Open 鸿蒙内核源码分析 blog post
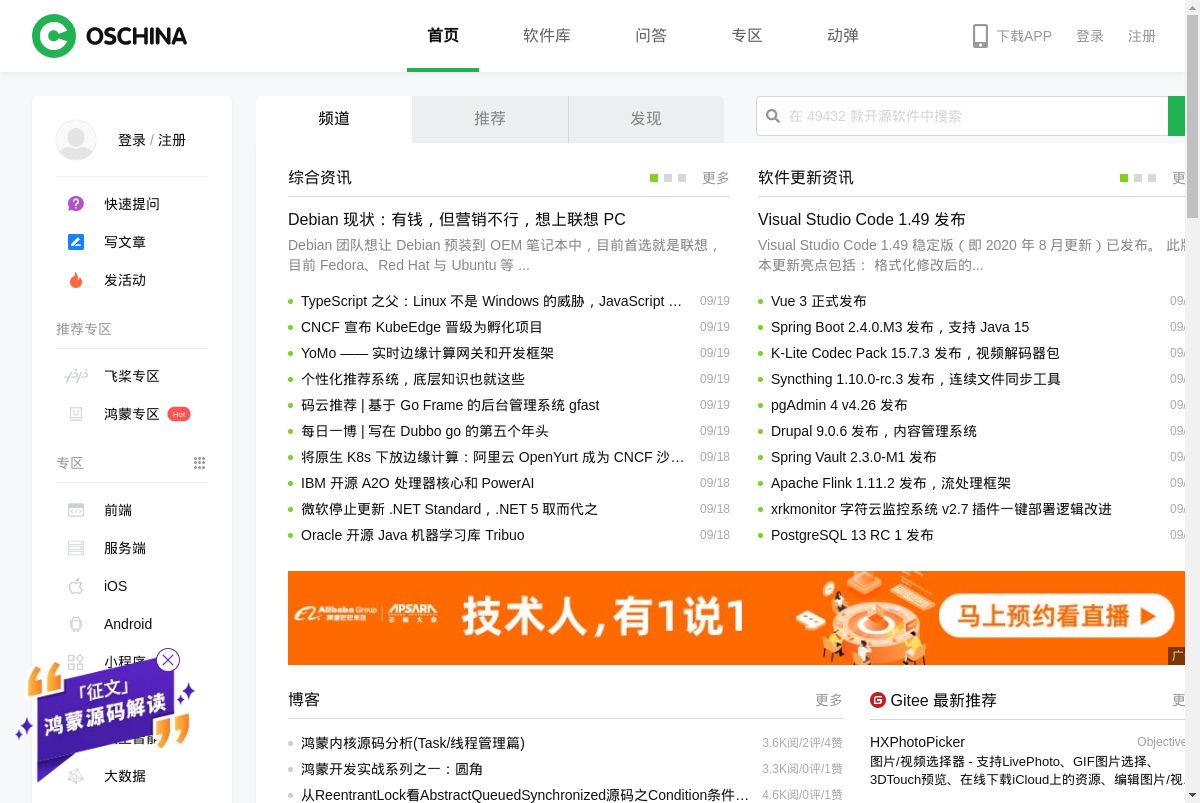Screen dimensions: 1200x803 [413, 743]
